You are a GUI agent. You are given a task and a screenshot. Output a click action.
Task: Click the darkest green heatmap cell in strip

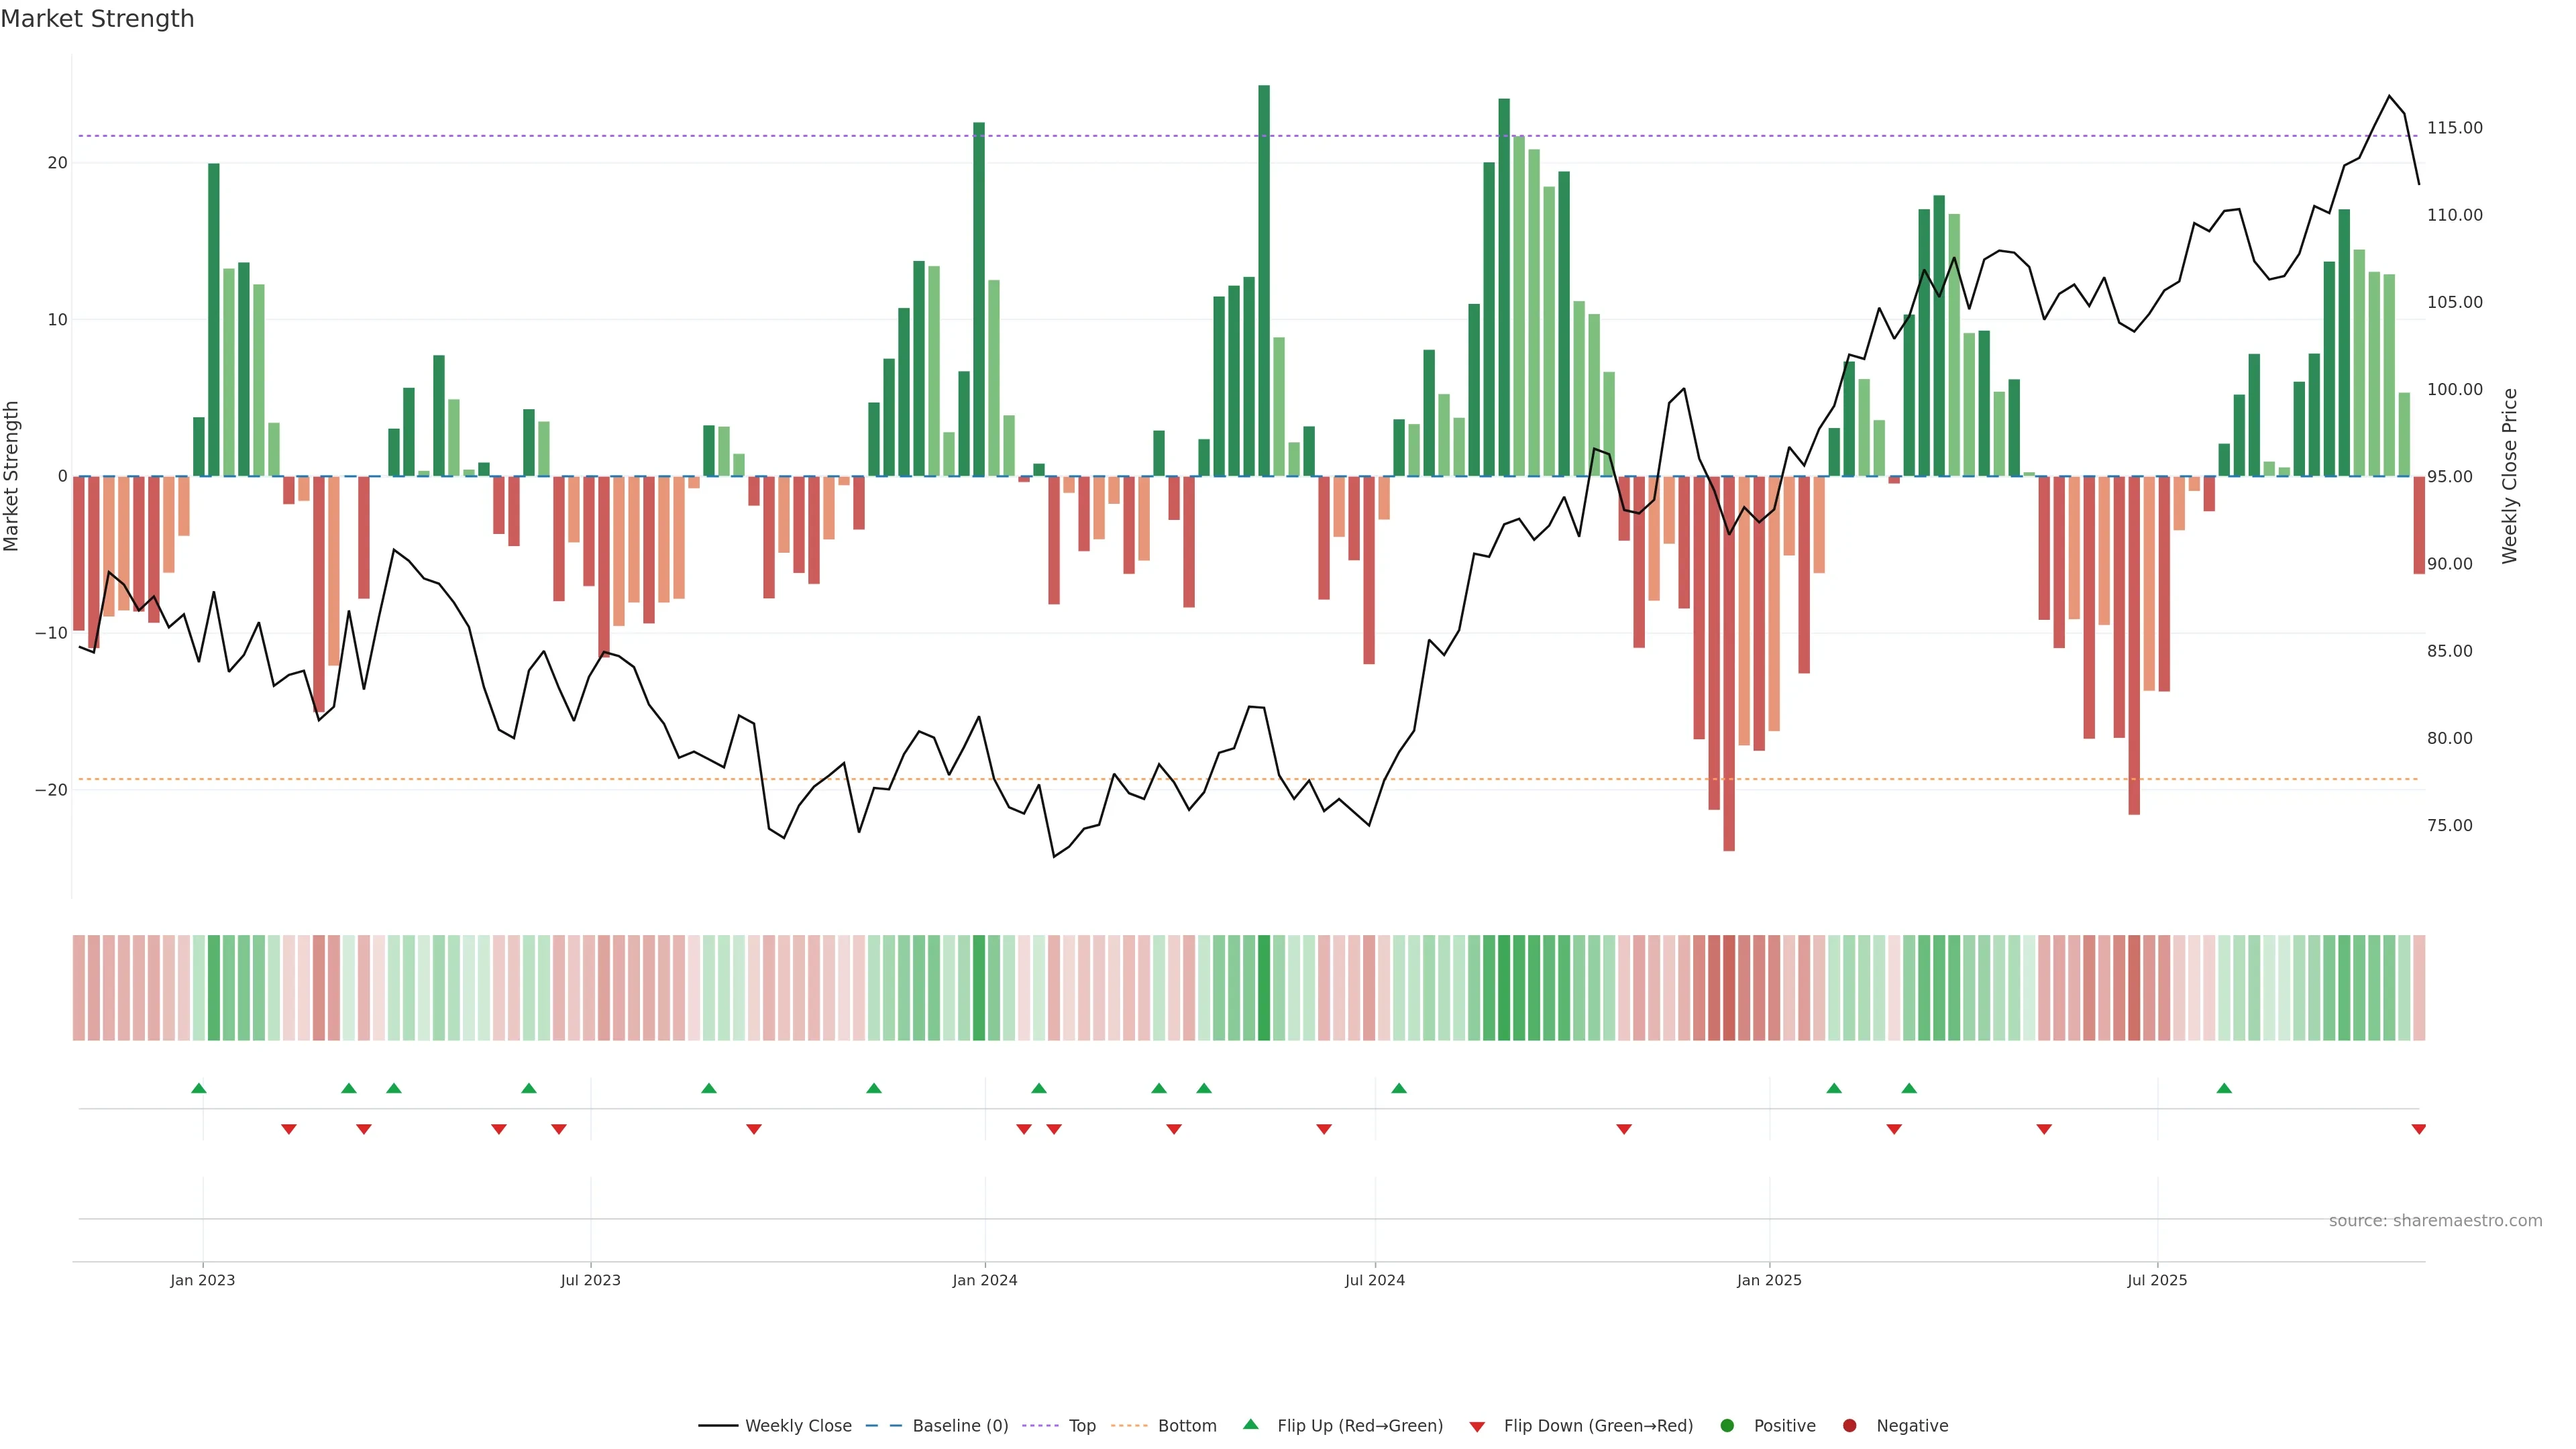tap(1264, 988)
